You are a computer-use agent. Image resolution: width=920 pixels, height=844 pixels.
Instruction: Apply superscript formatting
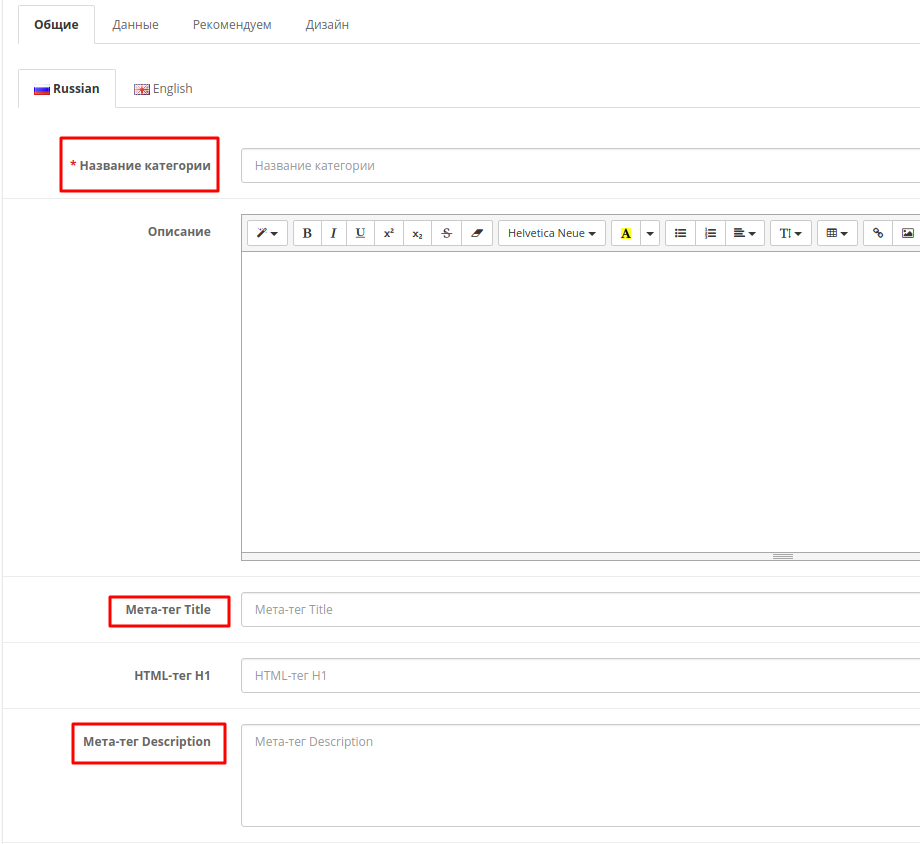tap(389, 233)
